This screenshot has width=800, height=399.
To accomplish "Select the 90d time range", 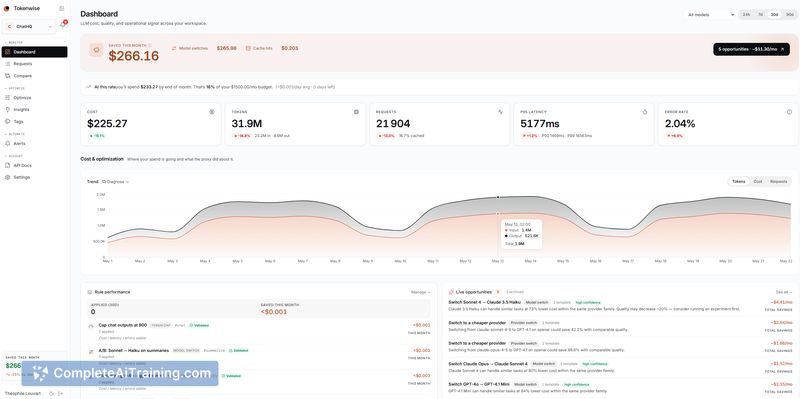I will pyautogui.click(x=789, y=15).
